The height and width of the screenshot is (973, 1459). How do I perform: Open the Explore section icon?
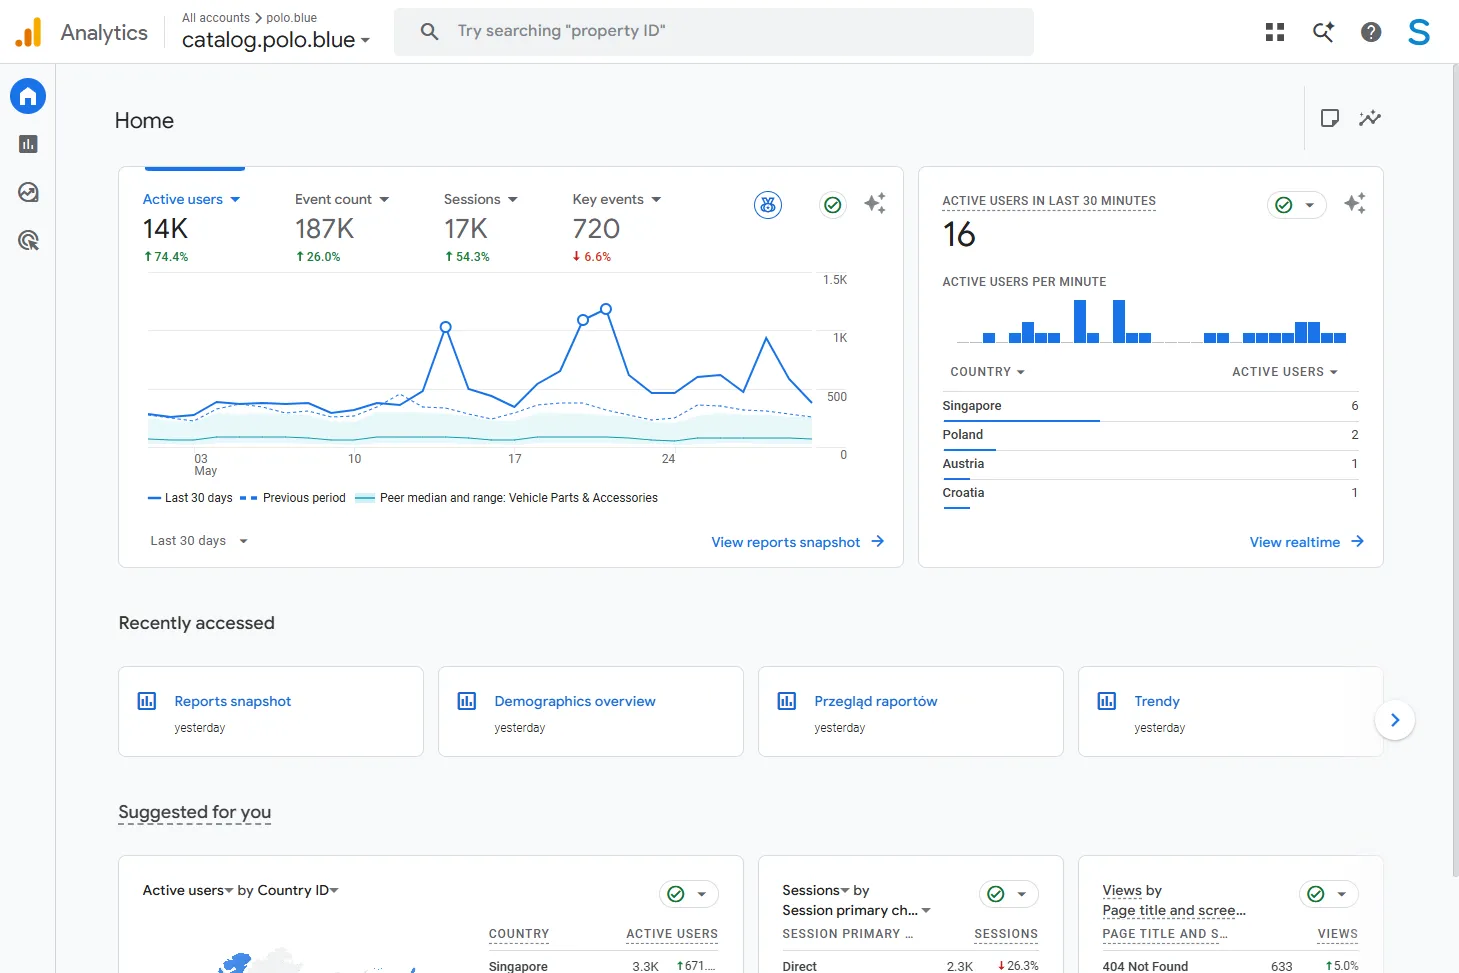[x=28, y=192]
